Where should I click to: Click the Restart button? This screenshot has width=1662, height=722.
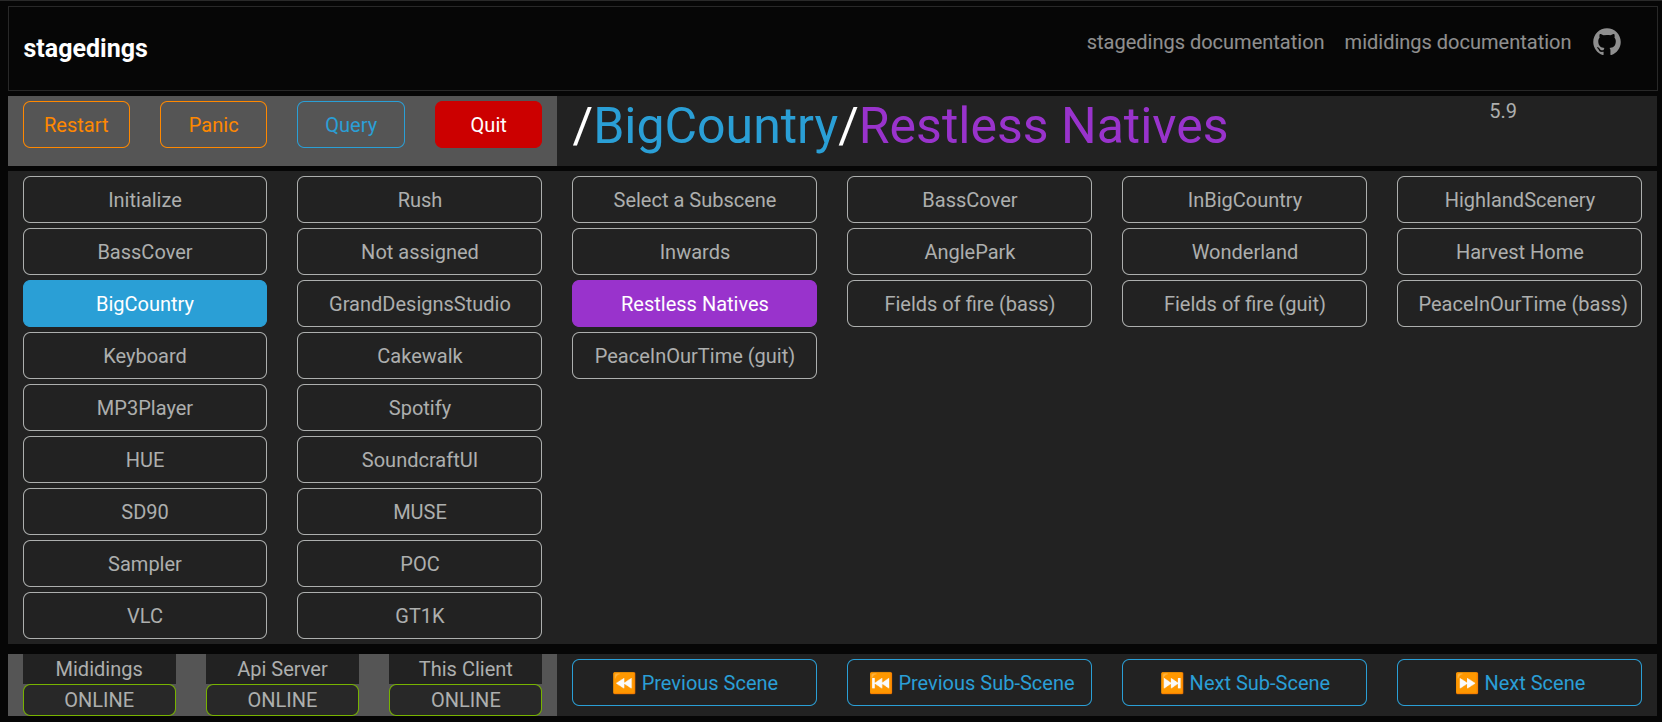point(76,125)
